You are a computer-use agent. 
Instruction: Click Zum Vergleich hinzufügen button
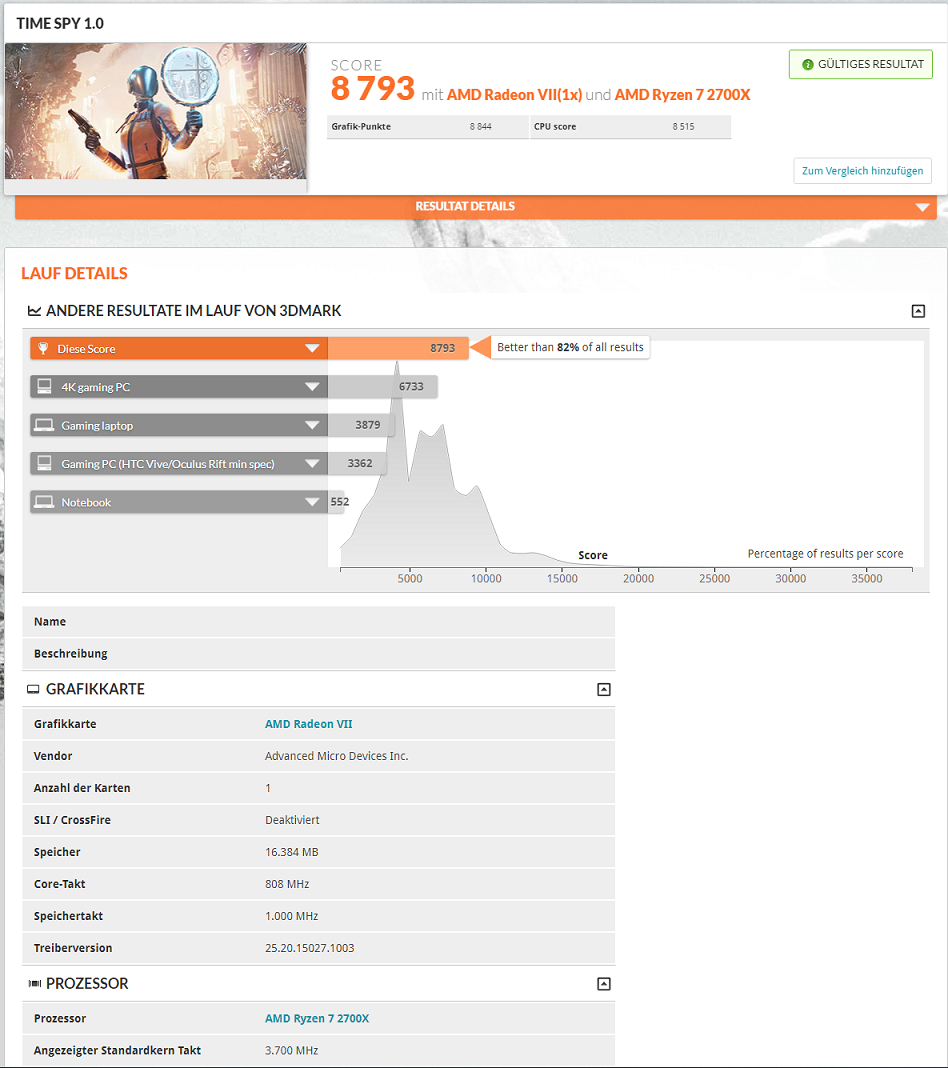pos(862,171)
